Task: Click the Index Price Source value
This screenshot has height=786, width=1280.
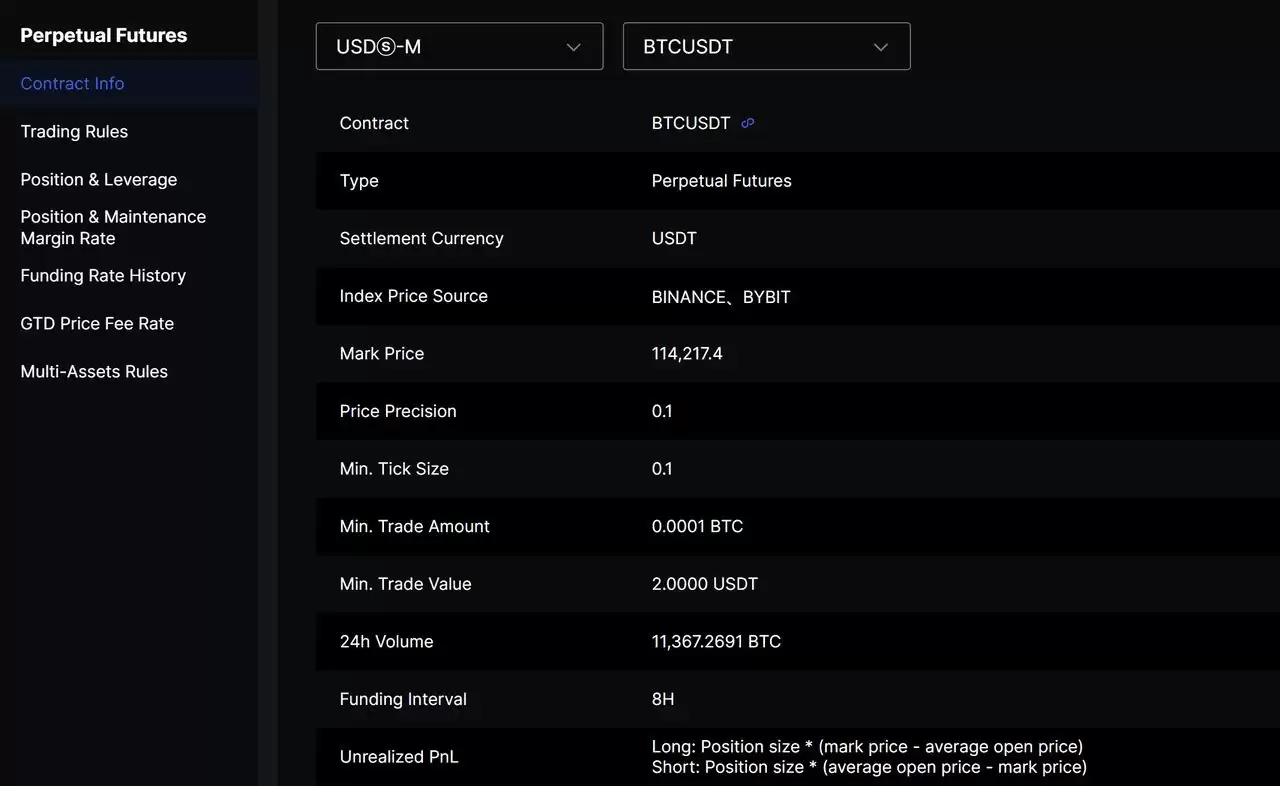Action: (x=721, y=297)
